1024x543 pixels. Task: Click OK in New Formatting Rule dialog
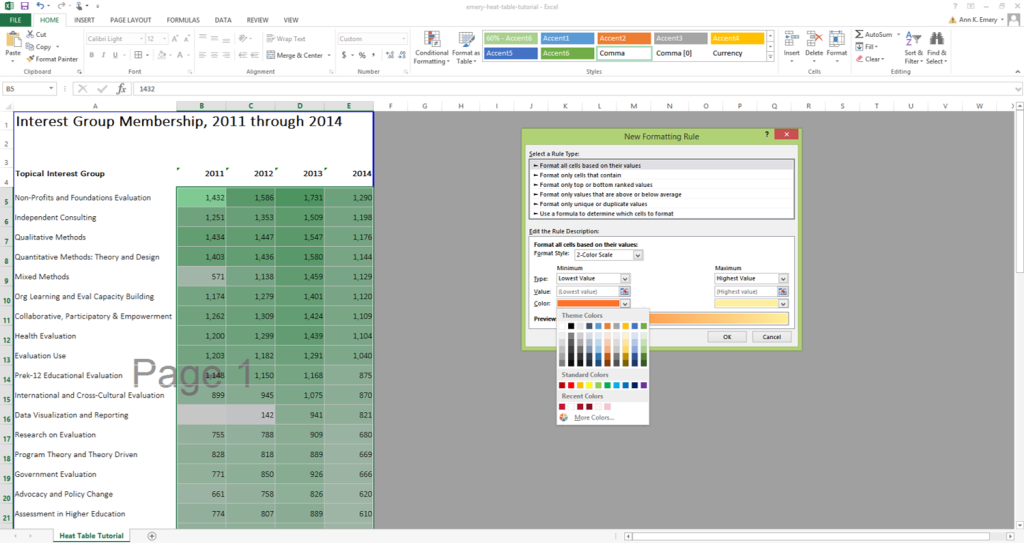[x=727, y=337]
